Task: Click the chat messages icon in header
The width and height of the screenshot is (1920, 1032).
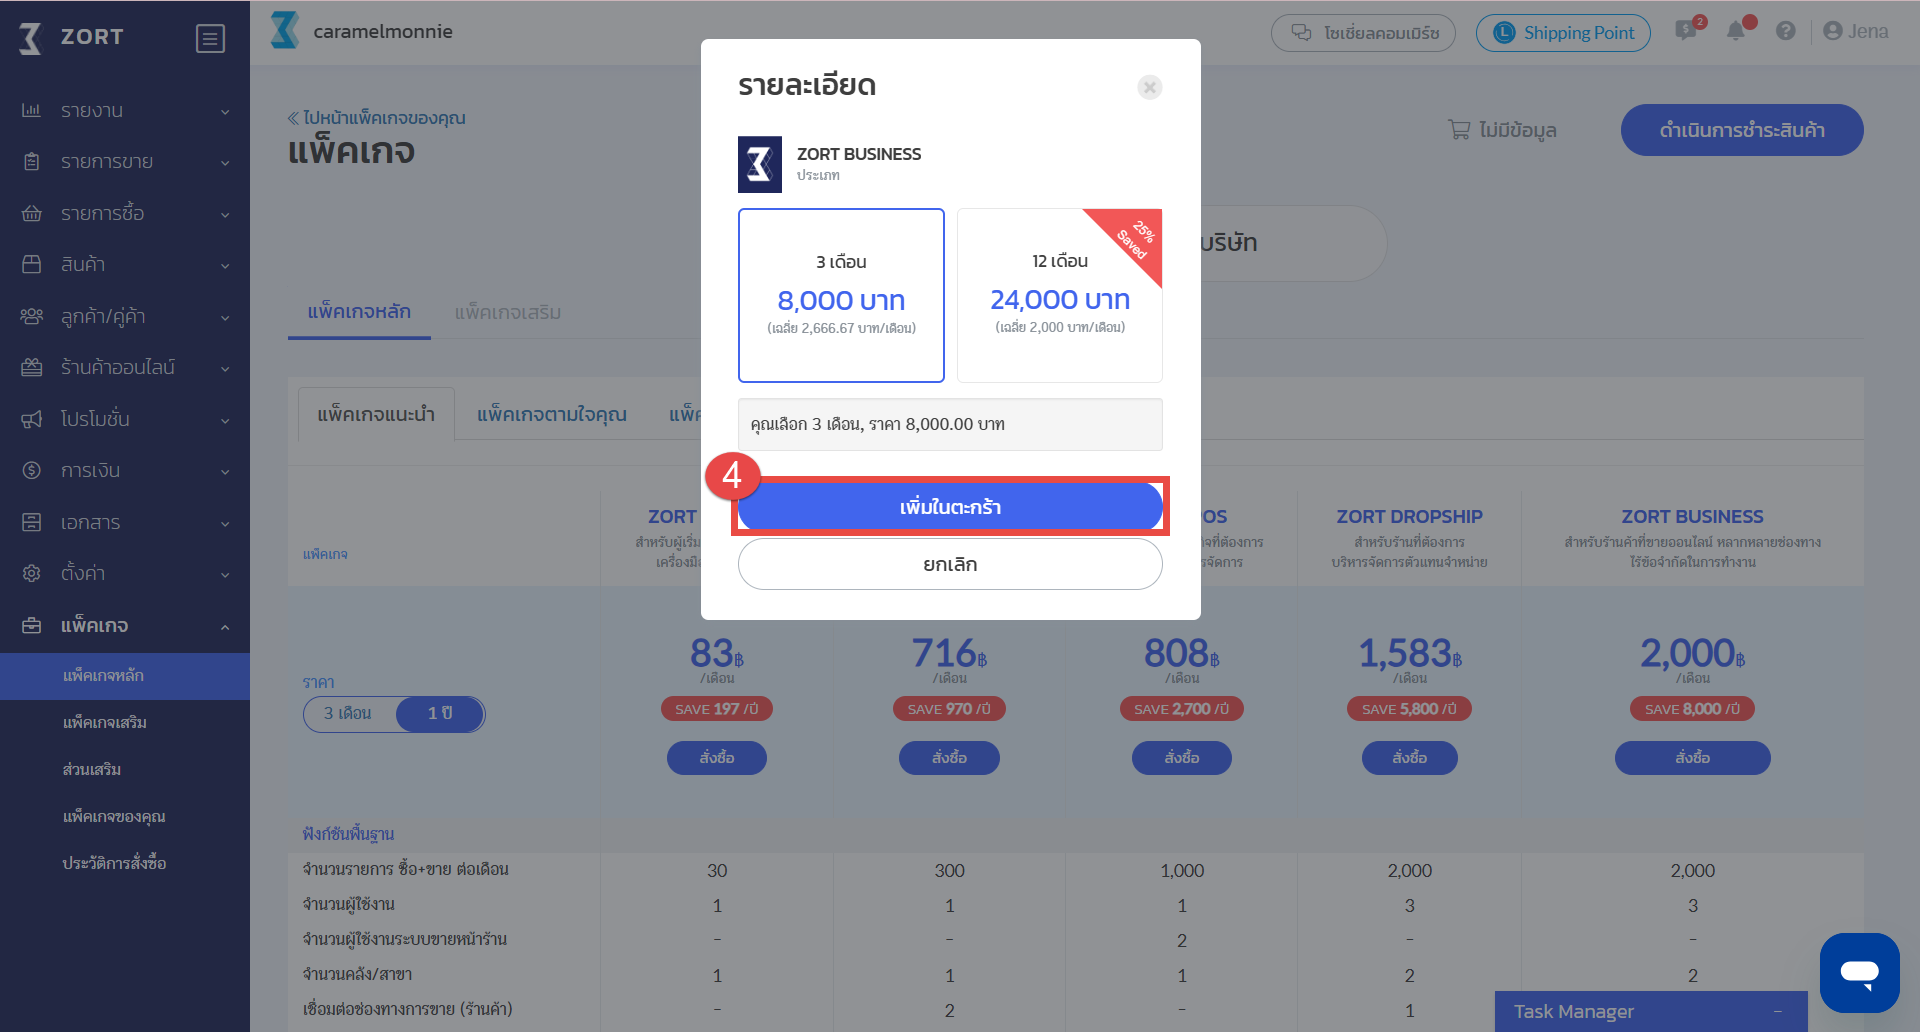Action: [1686, 31]
